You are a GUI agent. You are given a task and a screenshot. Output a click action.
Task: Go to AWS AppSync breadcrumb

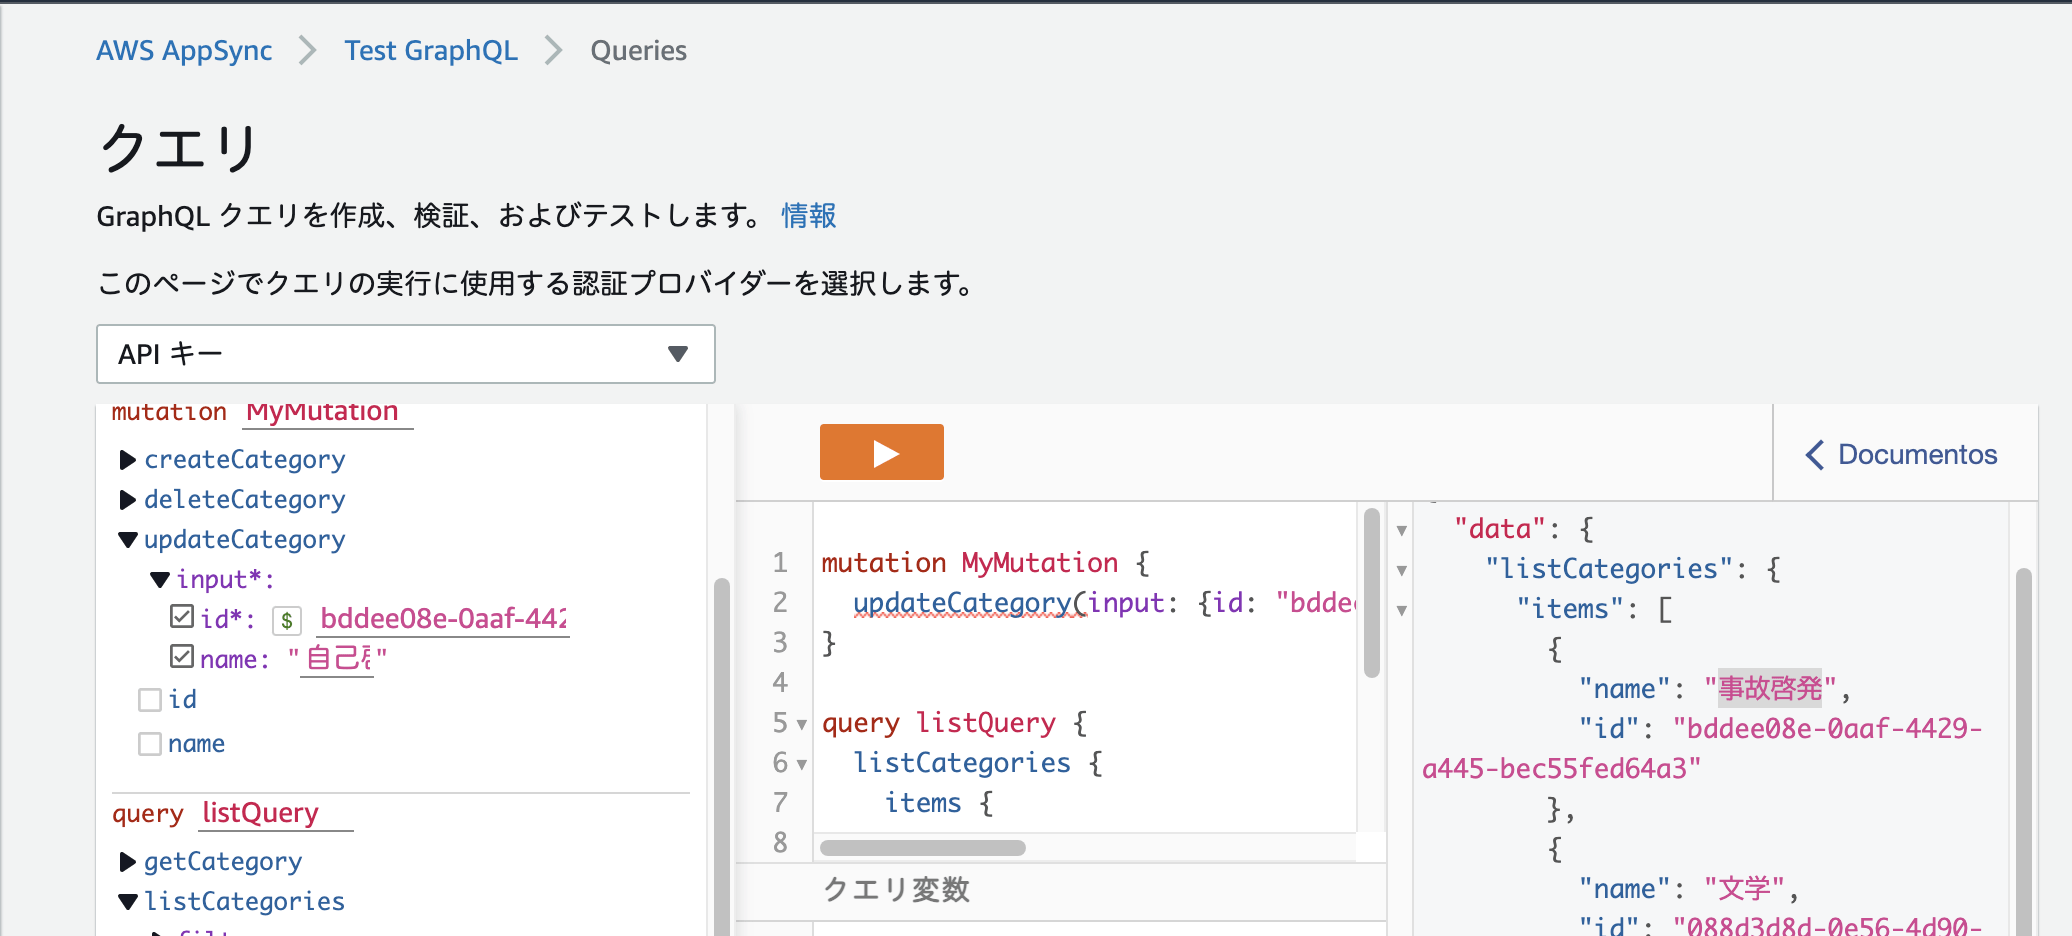point(184,51)
